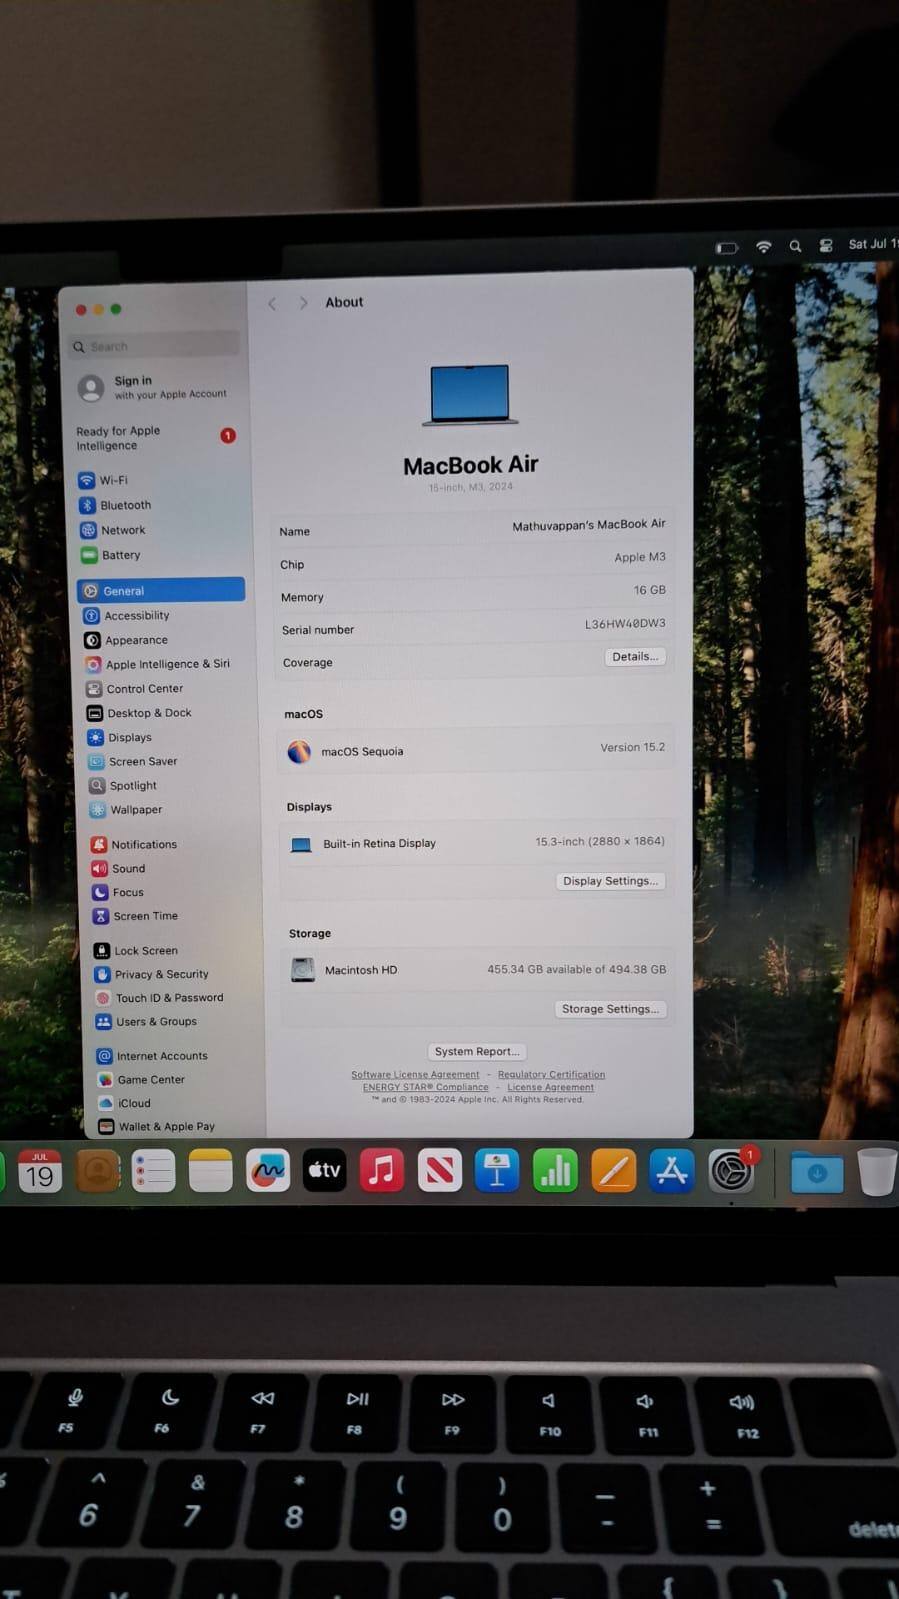Open Privacy & Security settings
Screen dimensions: 899x1599
[160, 974]
